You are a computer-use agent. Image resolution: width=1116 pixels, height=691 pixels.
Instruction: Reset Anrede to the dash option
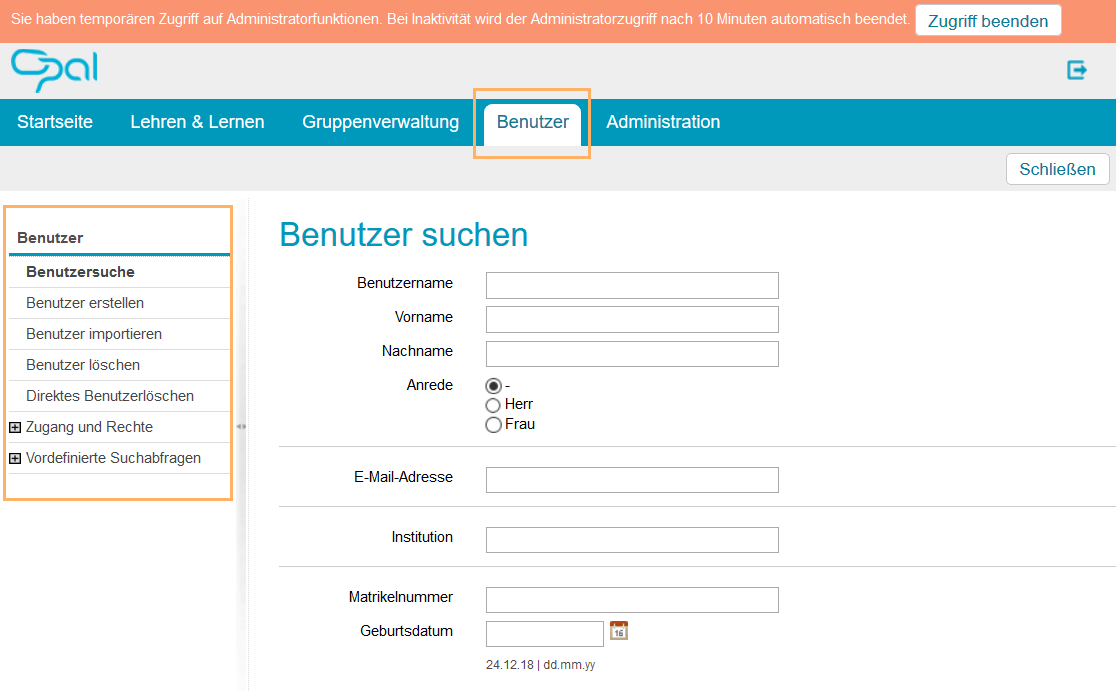tap(493, 385)
